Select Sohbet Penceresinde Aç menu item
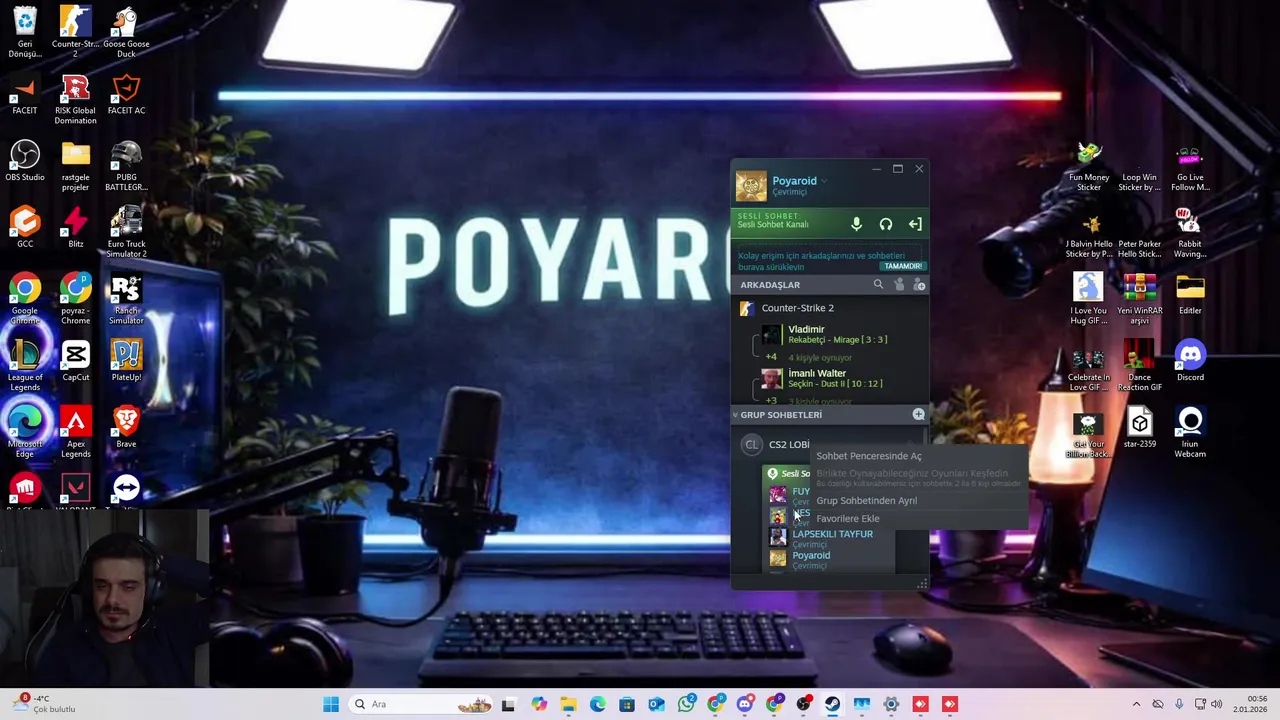The height and width of the screenshot is (720, 1280). [869, 456]
